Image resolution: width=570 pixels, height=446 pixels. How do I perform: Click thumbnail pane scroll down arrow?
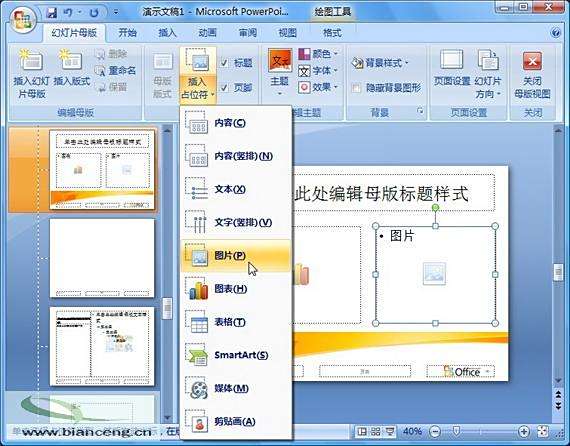click(x=167, y=418)
